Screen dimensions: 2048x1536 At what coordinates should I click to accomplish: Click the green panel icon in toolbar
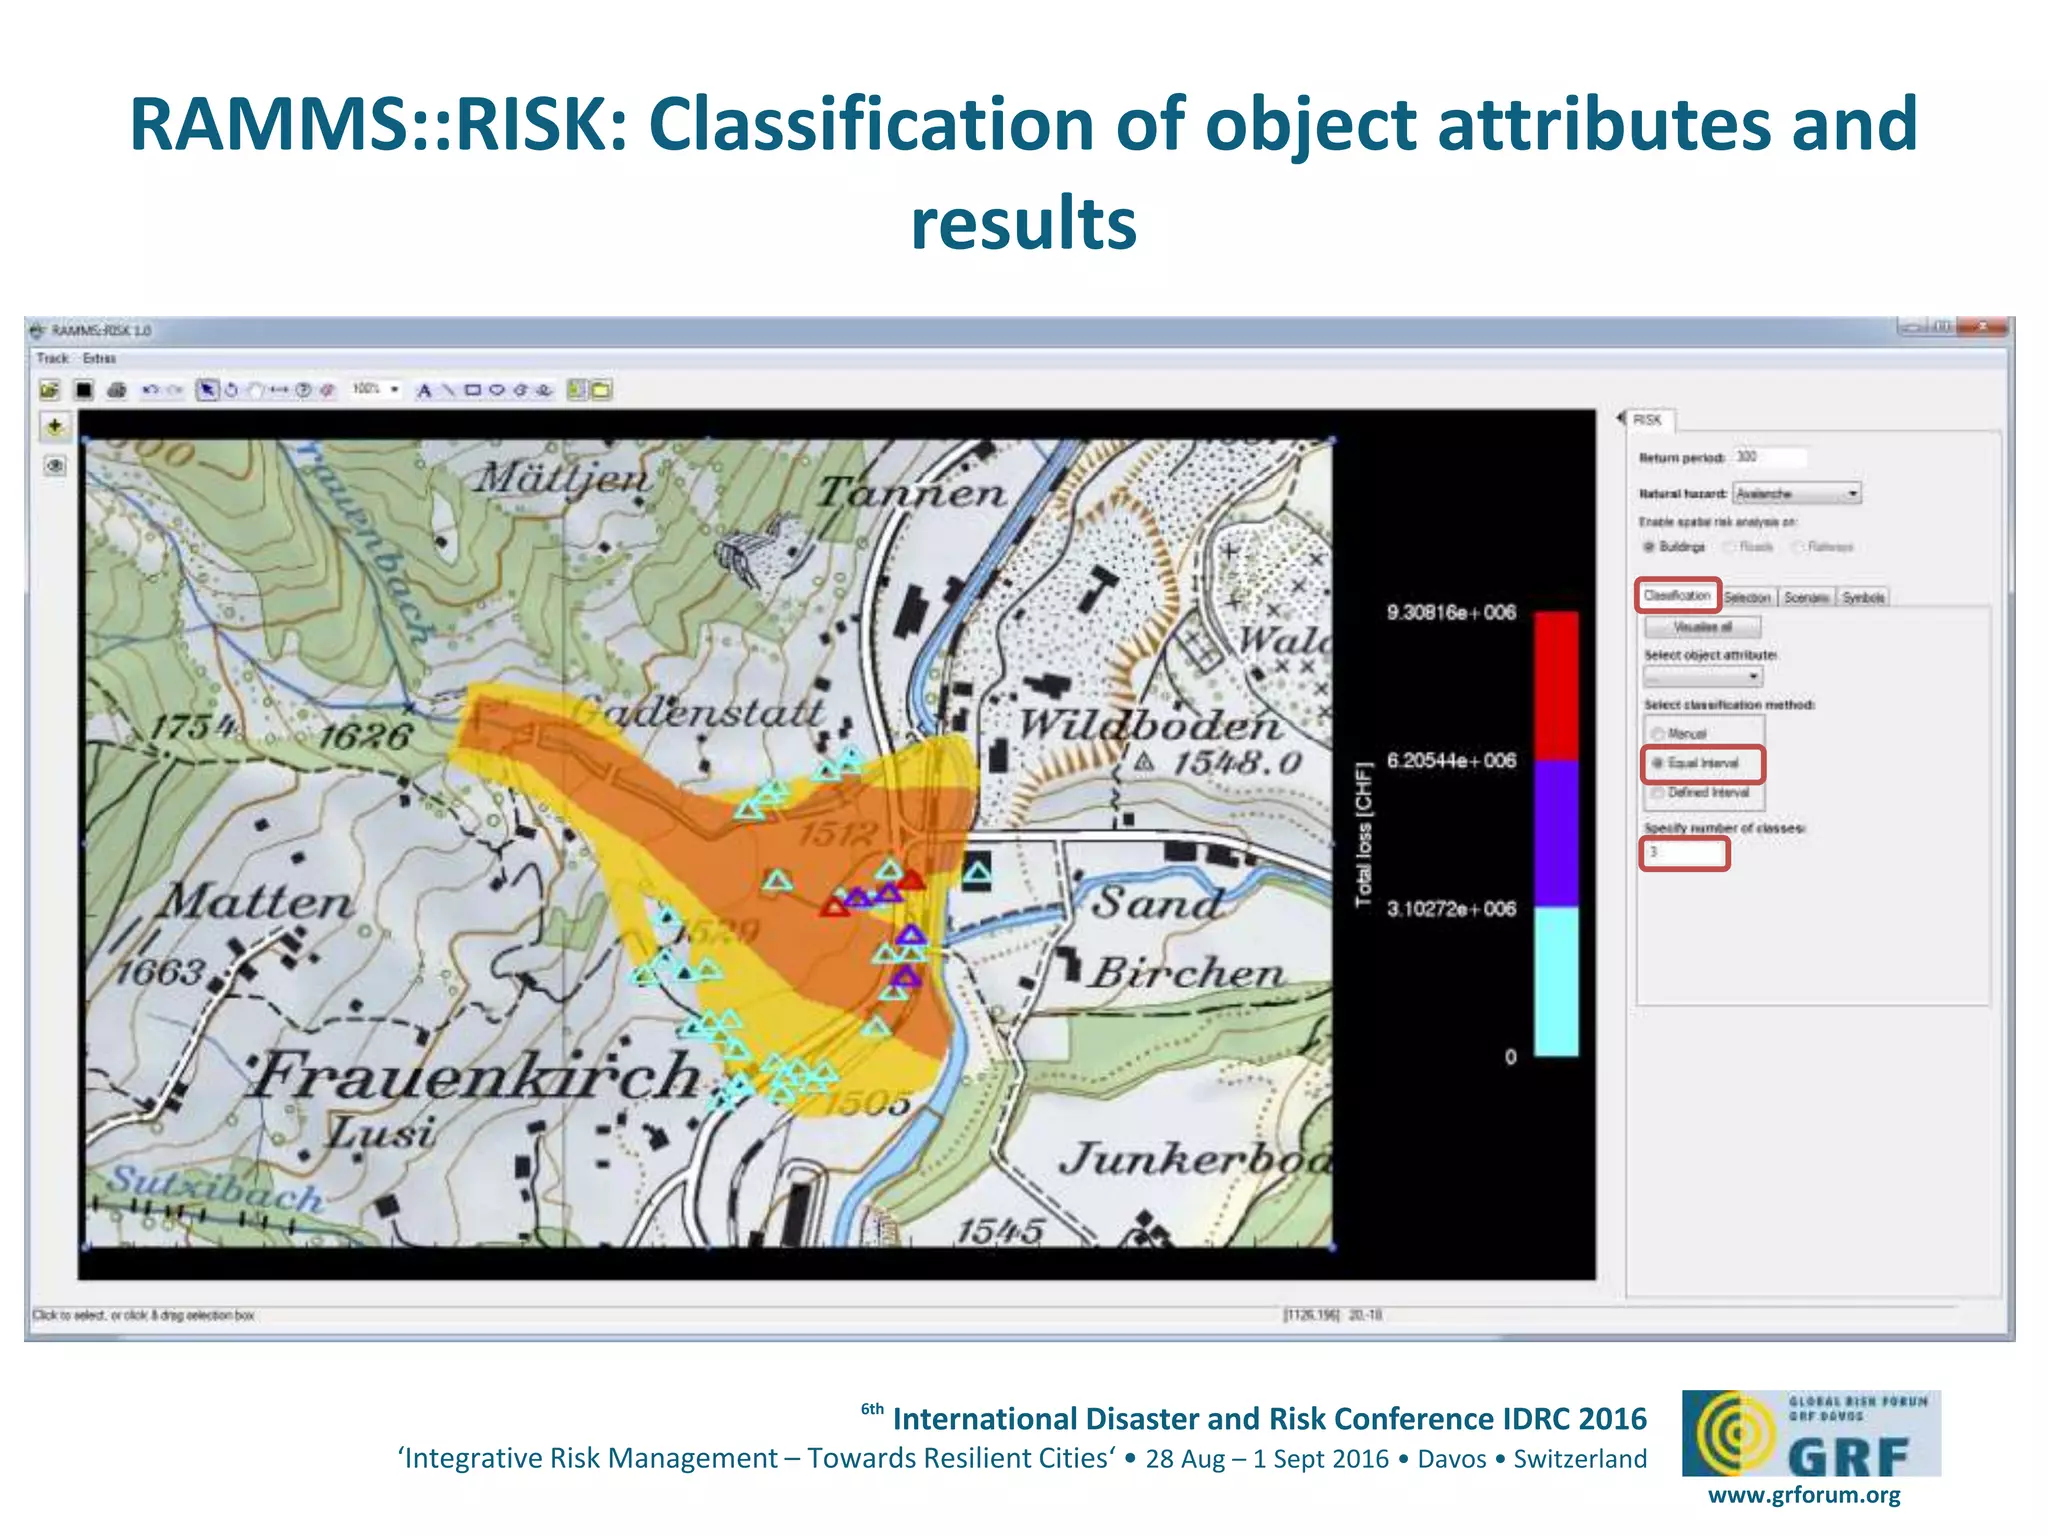coord(577,390)
